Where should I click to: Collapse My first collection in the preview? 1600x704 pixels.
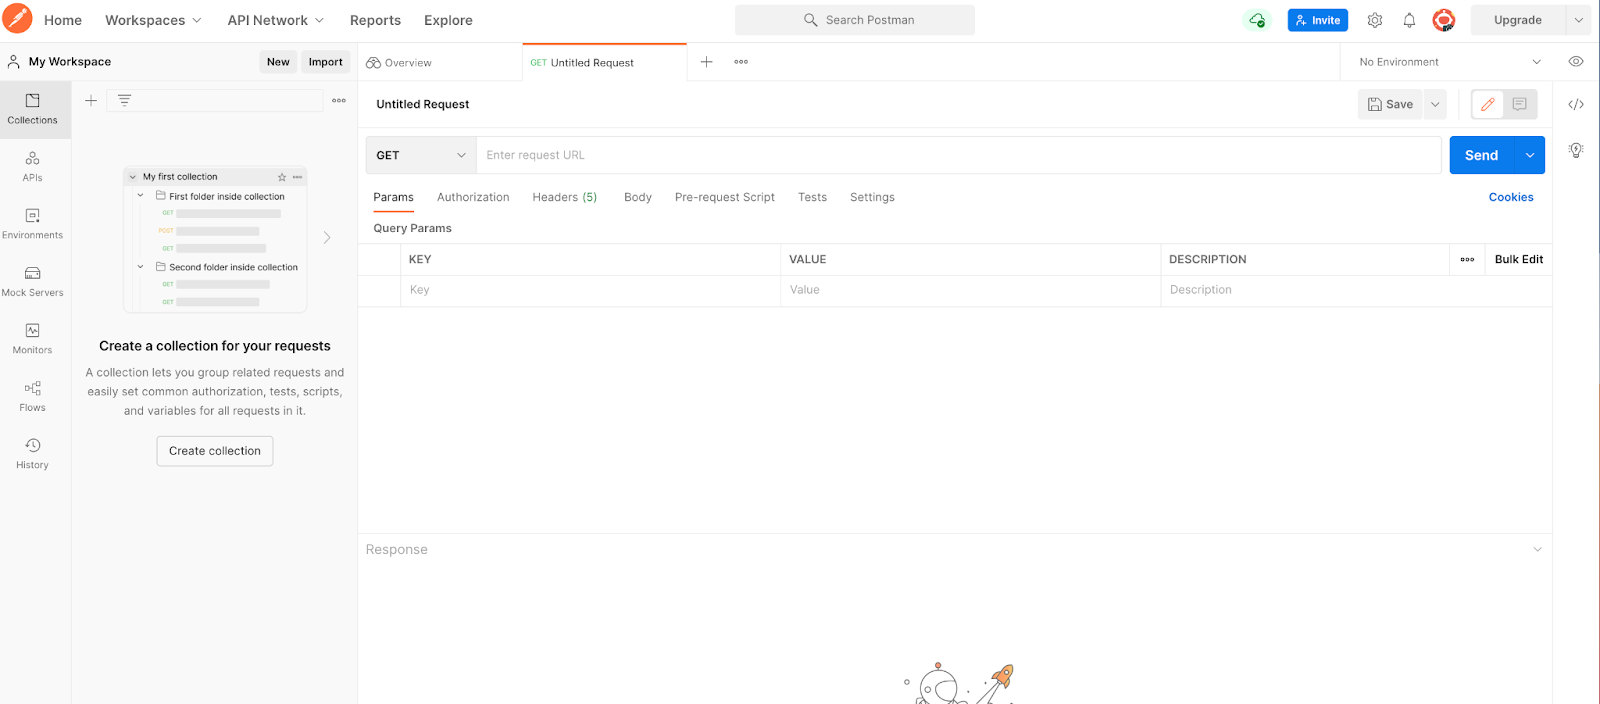pyautogui.click(x=132, y=177)
